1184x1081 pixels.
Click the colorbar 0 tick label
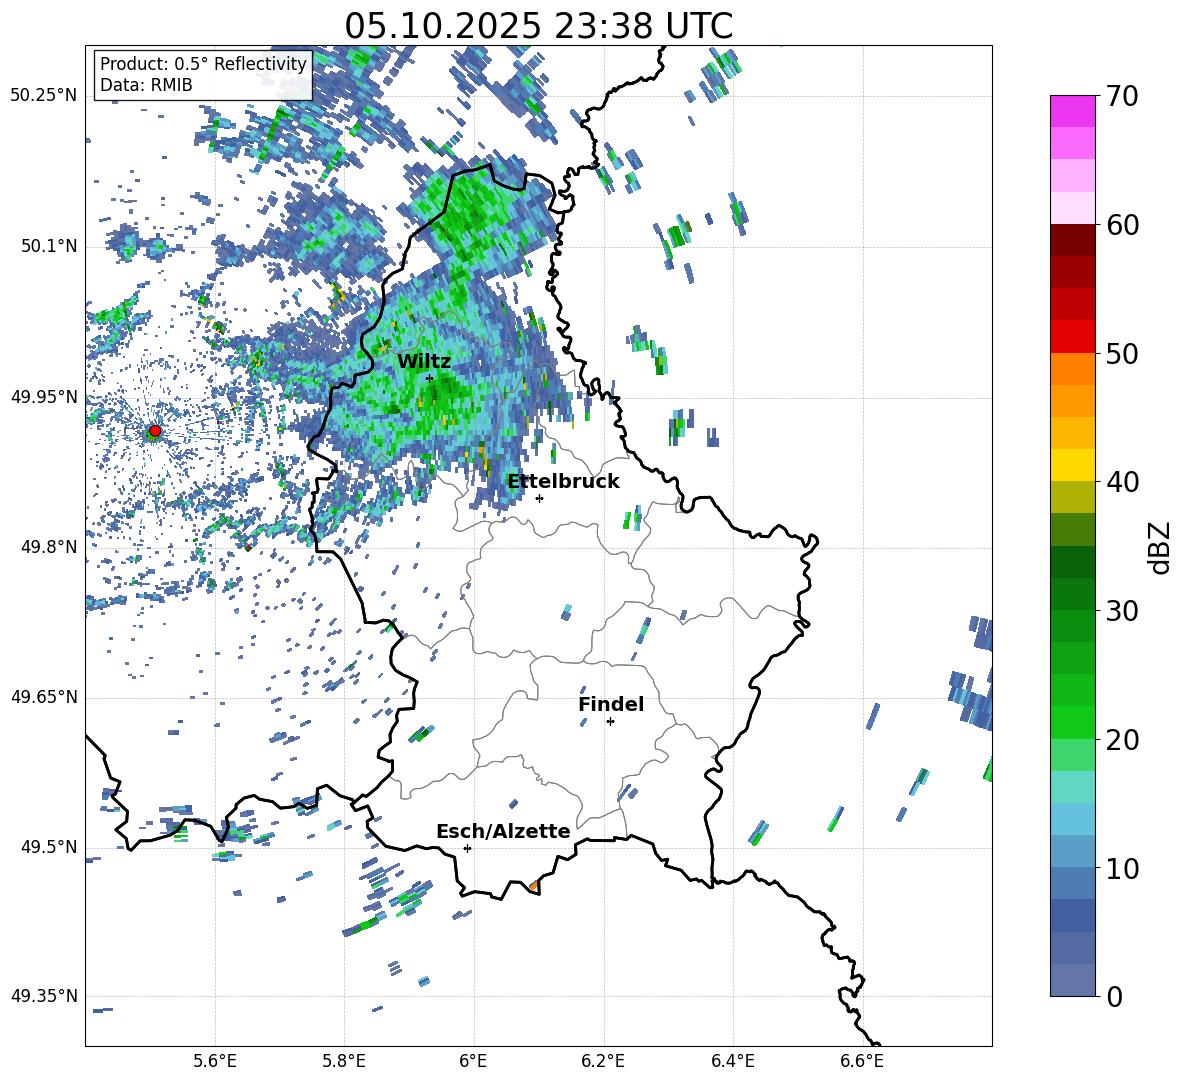[1114, 996]
